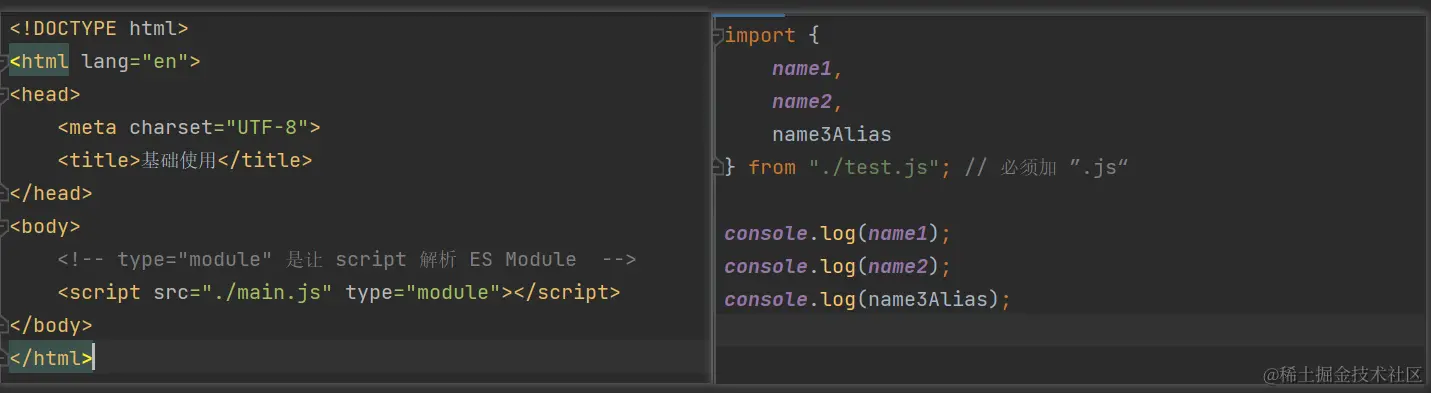Click the closing </script> tag
The image size is (1431, 393).
567,292
